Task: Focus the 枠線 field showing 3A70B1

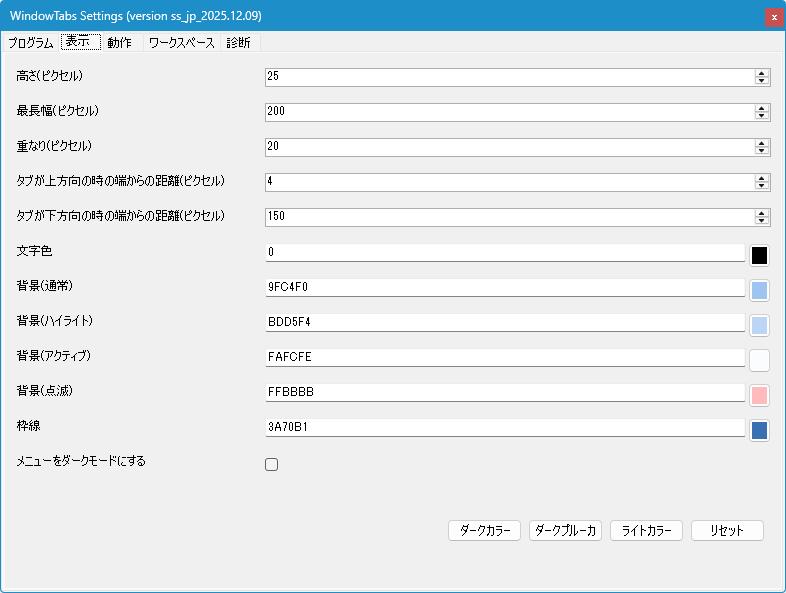Action: click(505, 428)
